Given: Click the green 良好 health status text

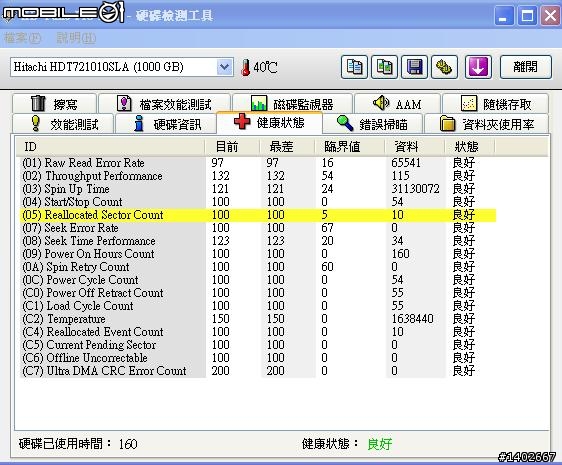Looking at the screenshot, I should click(380, 444).
